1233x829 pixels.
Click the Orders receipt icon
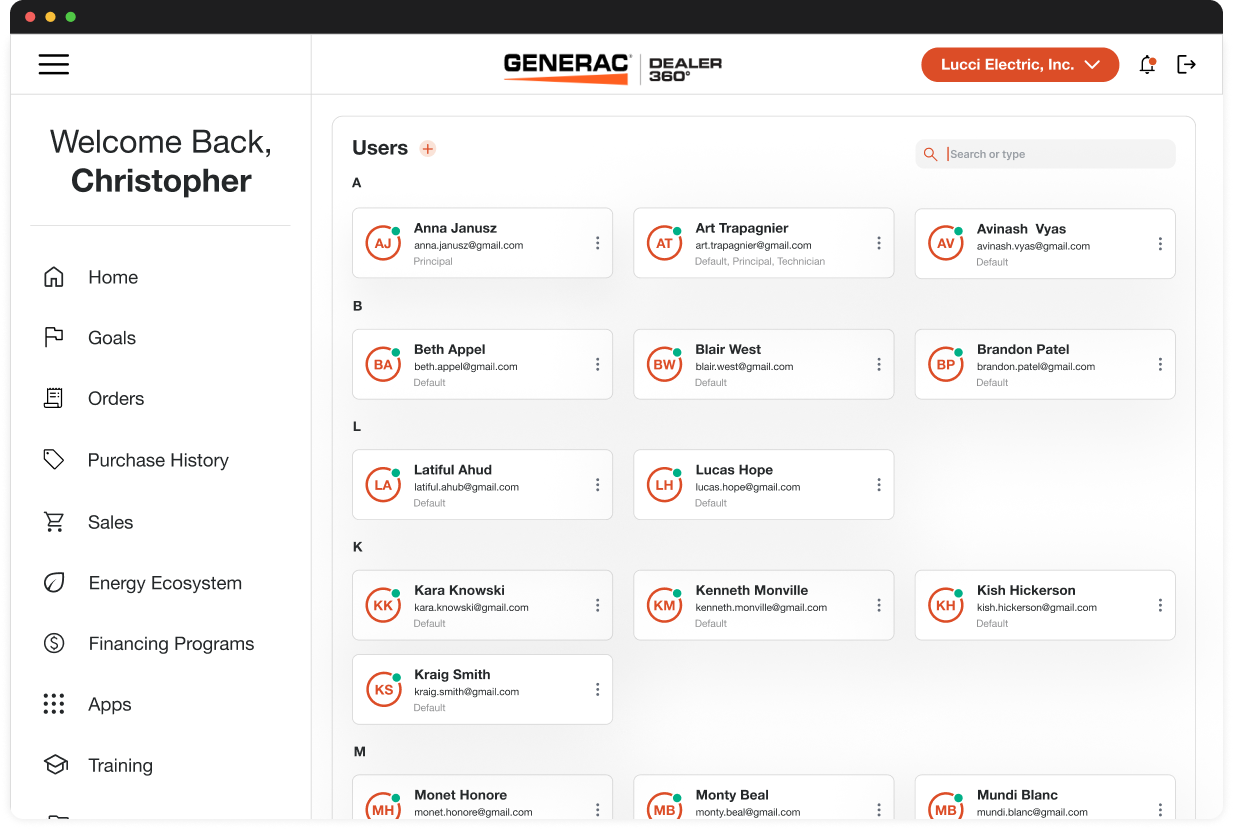point(53,398)
